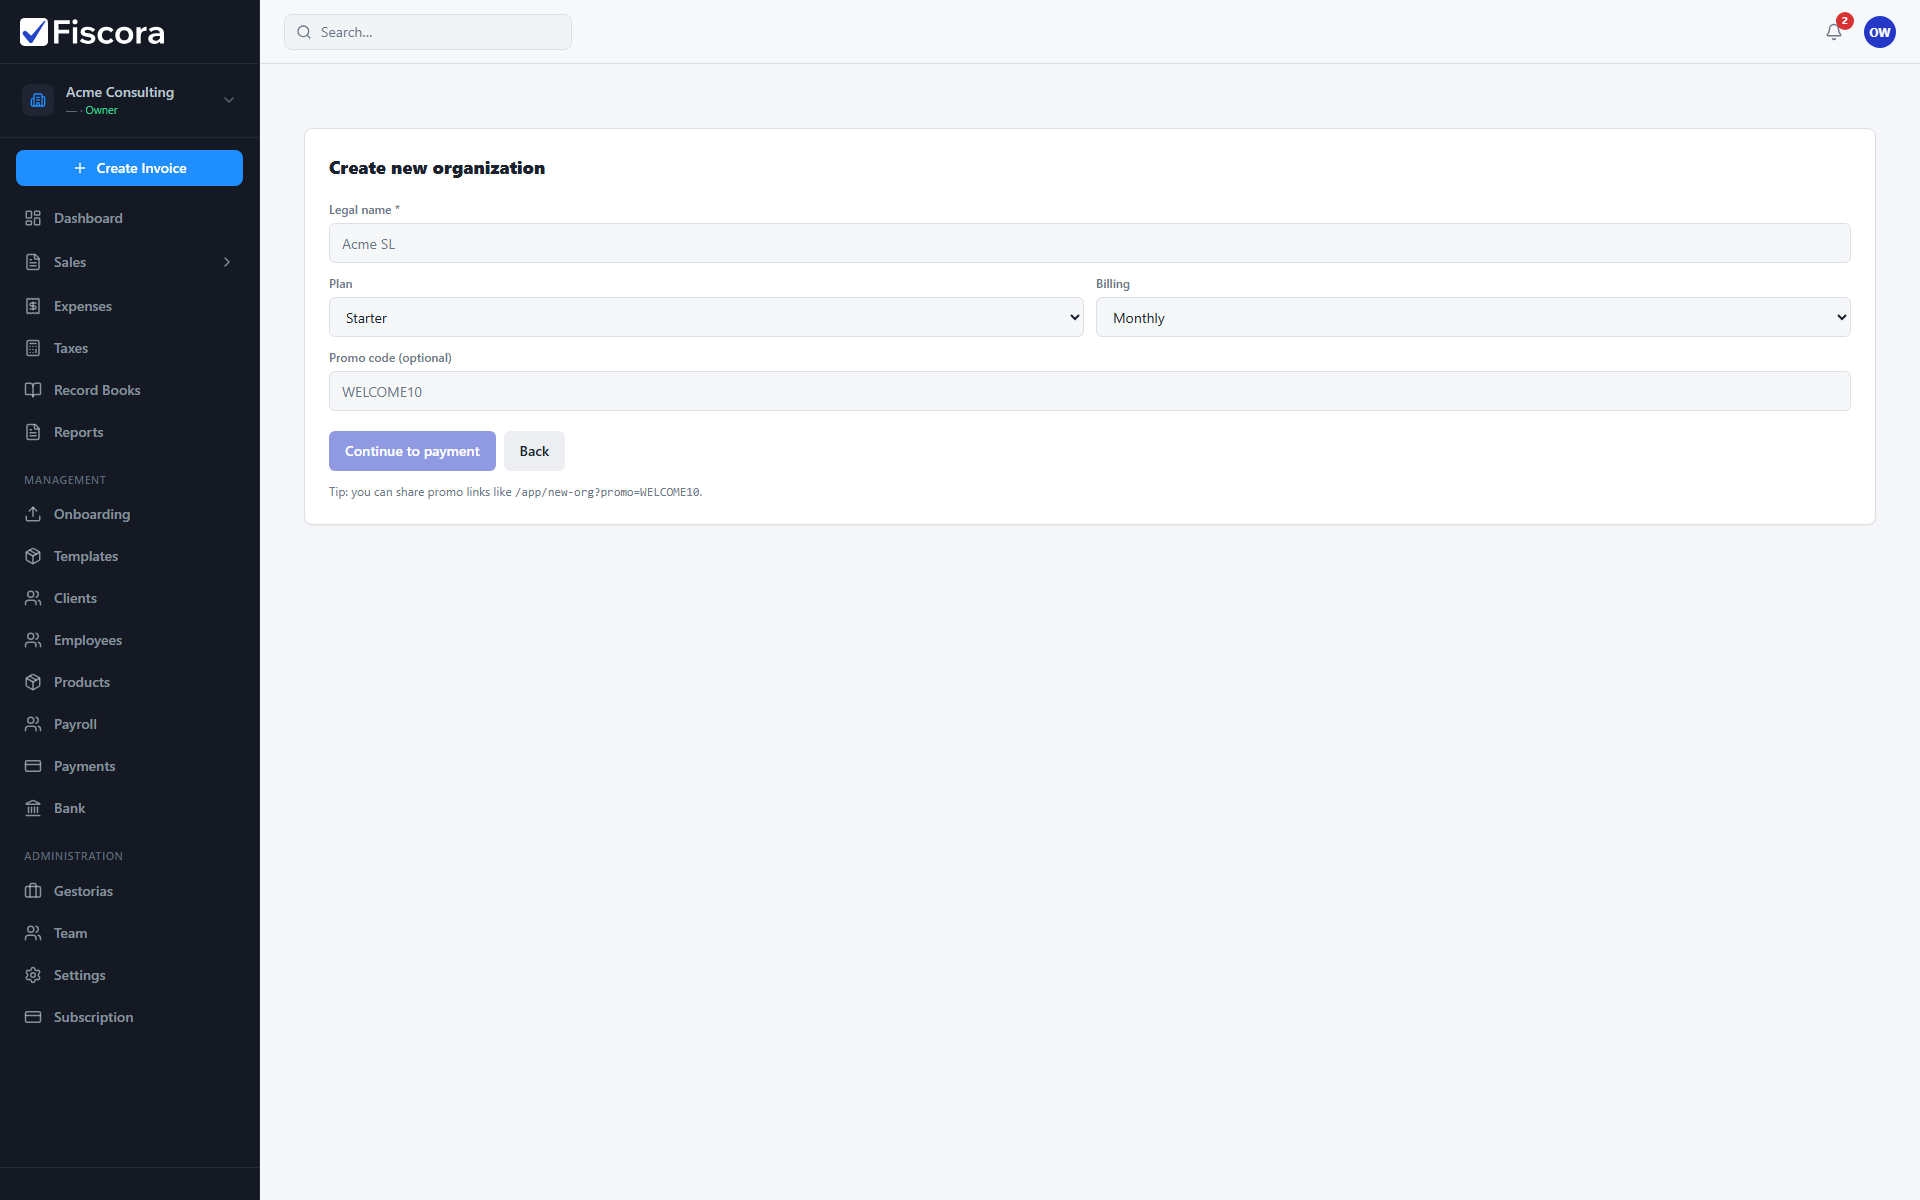
Task: Open Bank in sidebar
Action: [x=129, y=808]
